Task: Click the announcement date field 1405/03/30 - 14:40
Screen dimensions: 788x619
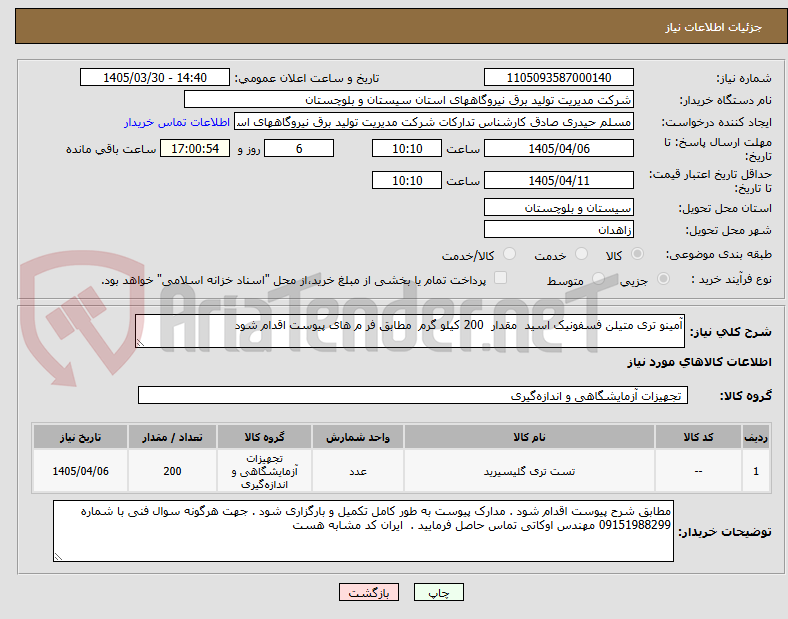Action: point(155,77)
